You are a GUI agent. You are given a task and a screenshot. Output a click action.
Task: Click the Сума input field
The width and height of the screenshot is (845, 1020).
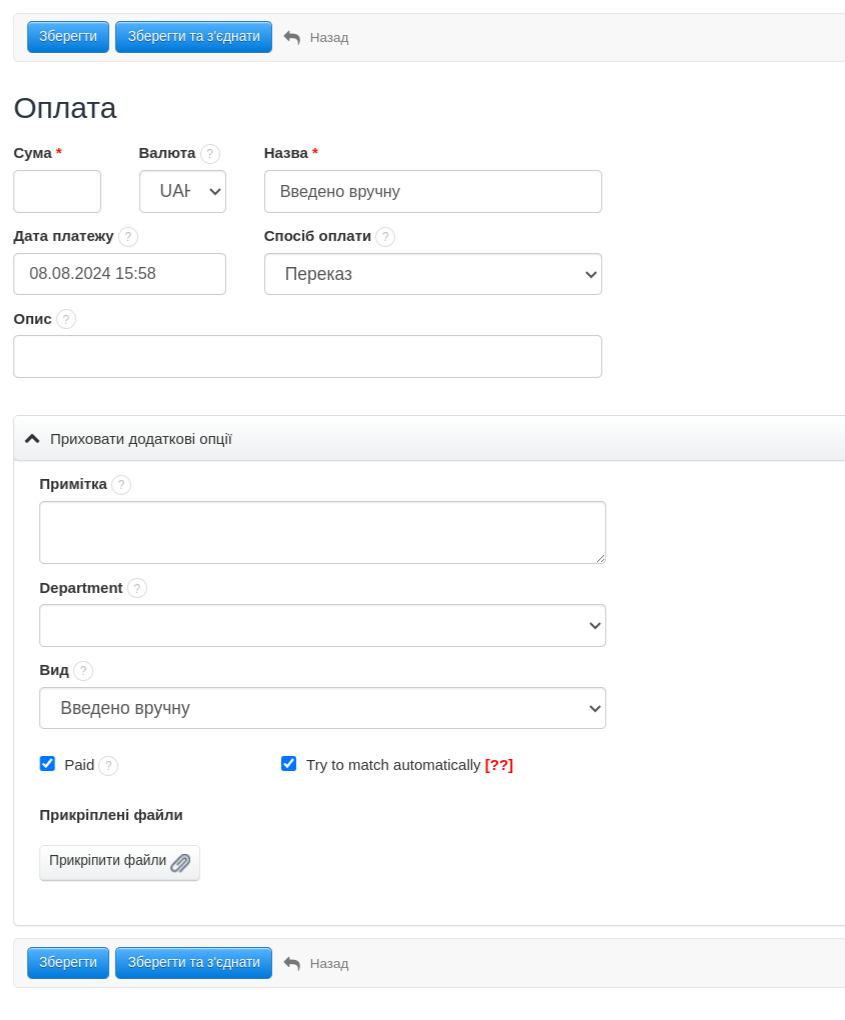pyautogui.click(x=57, y=192)
